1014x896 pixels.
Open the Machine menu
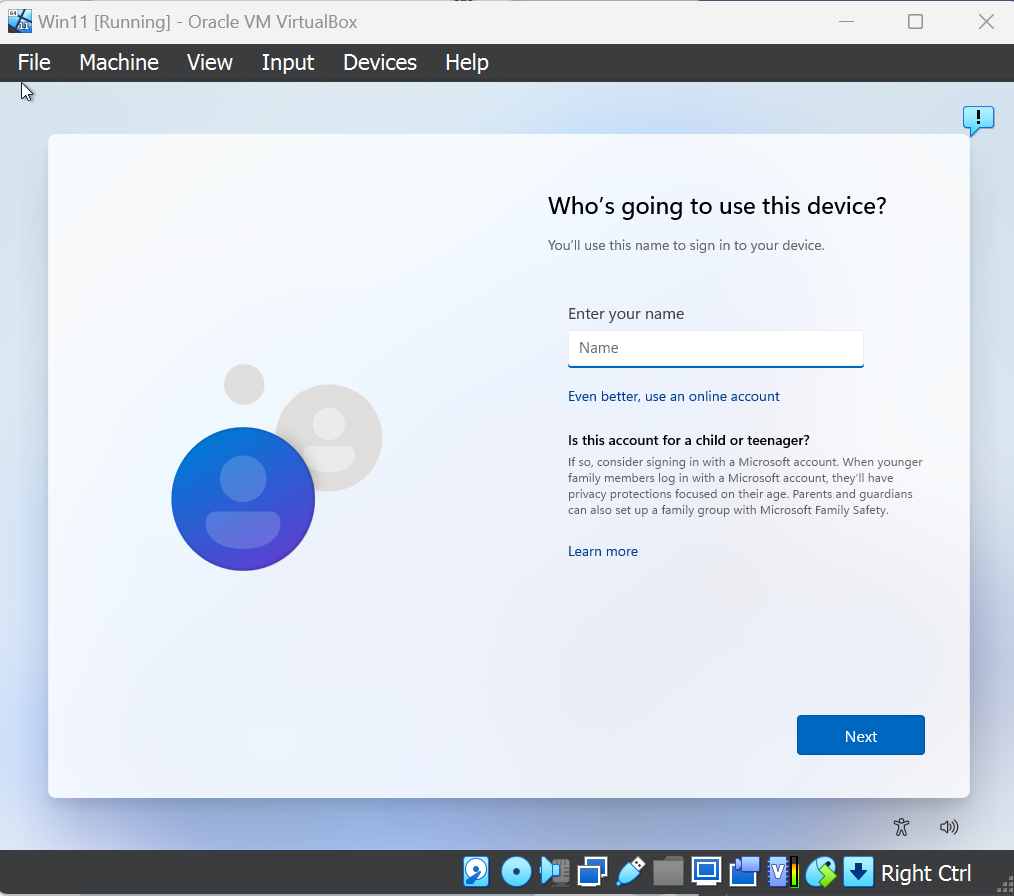(119, 62)
